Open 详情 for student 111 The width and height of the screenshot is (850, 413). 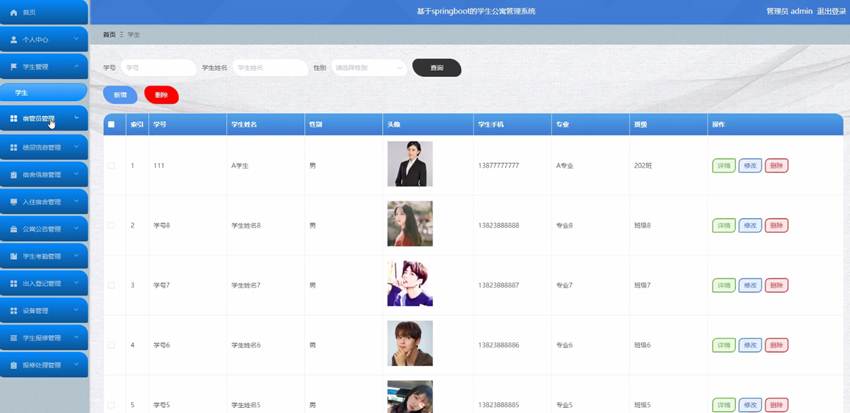pyautogui.click(x=724, y=166)
